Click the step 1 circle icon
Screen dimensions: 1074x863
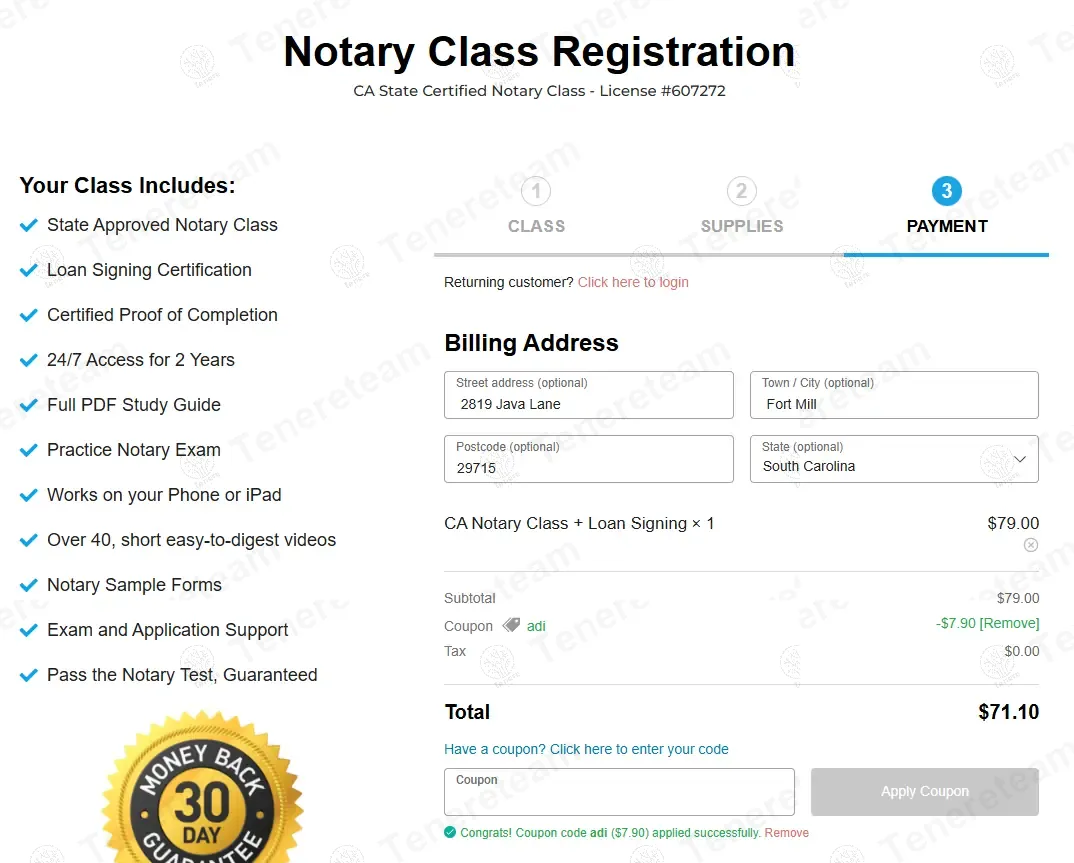point(536,191)
